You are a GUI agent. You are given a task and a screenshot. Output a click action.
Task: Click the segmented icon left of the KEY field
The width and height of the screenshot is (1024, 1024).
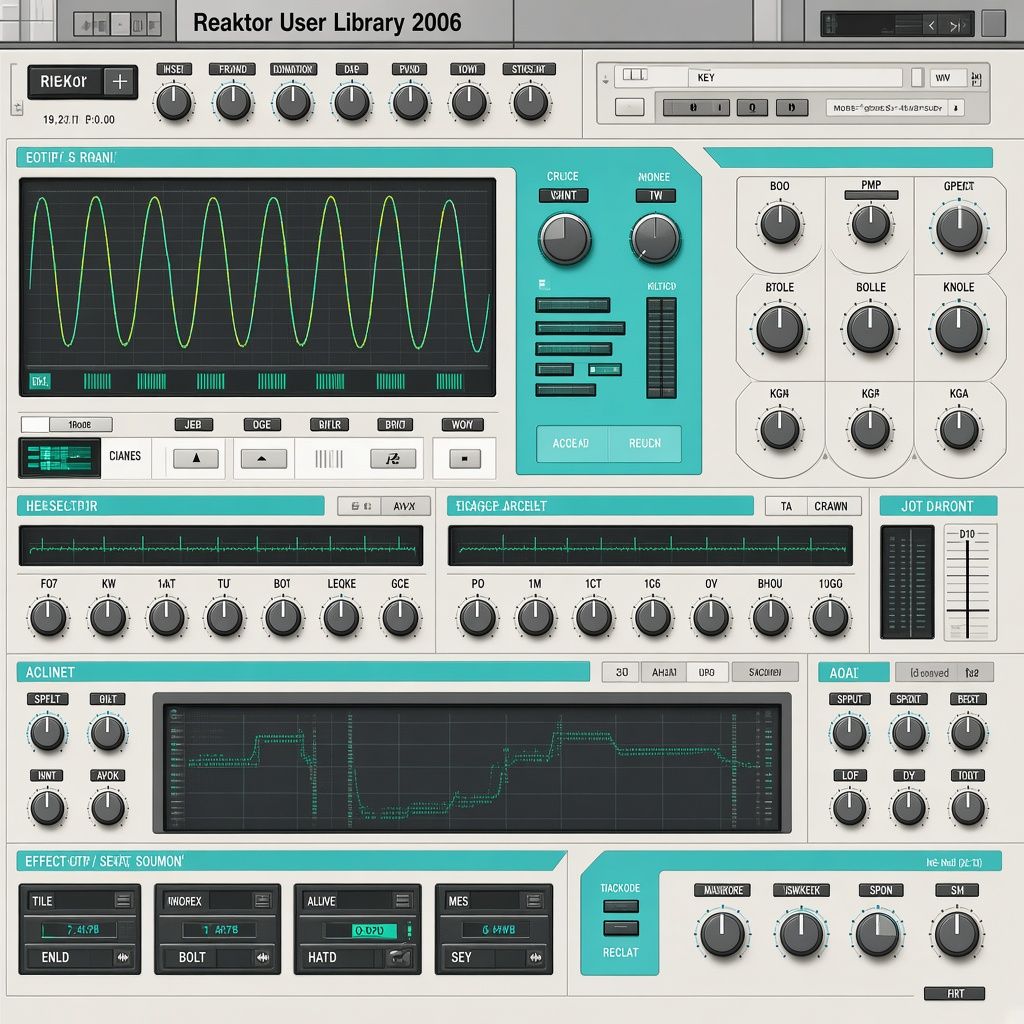[634, 74]
